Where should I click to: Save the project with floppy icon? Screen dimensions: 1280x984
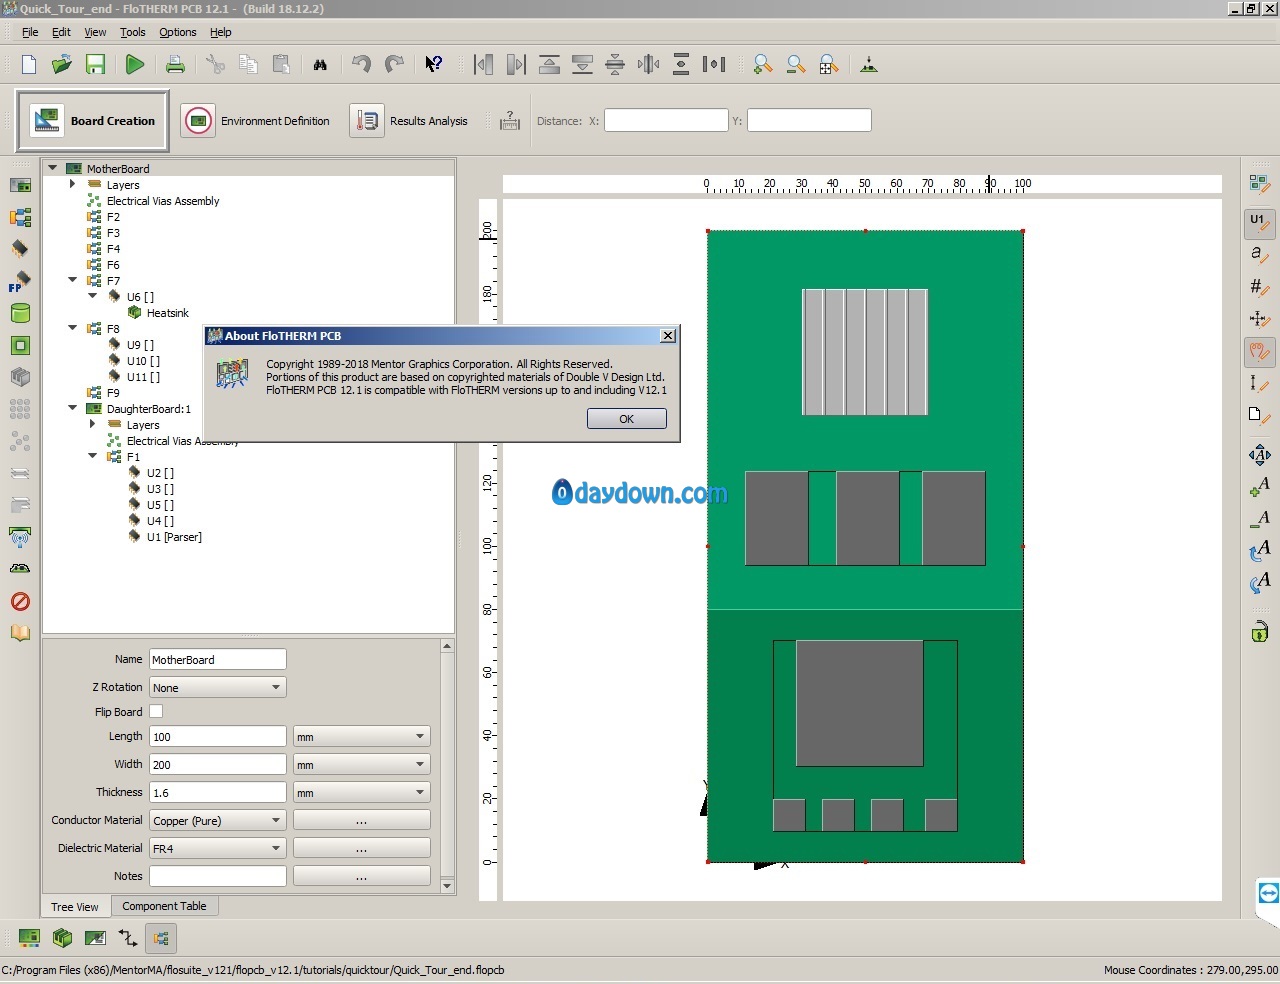tap(95, 65)
